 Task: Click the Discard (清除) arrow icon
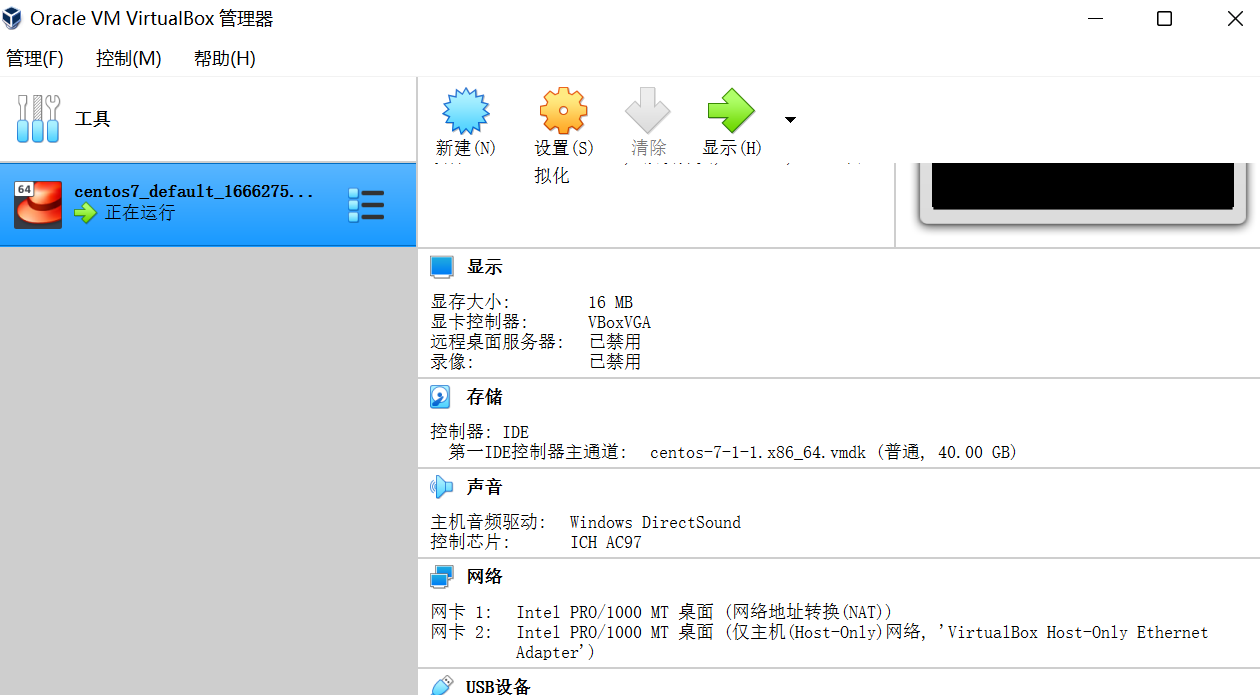(648, 110)
